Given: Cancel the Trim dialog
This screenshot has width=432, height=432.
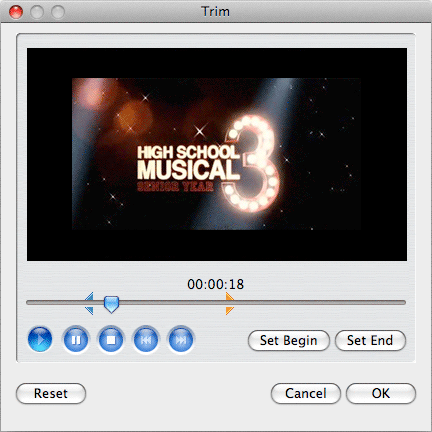Looking at the screenshot, I should [x=306, y=393].
